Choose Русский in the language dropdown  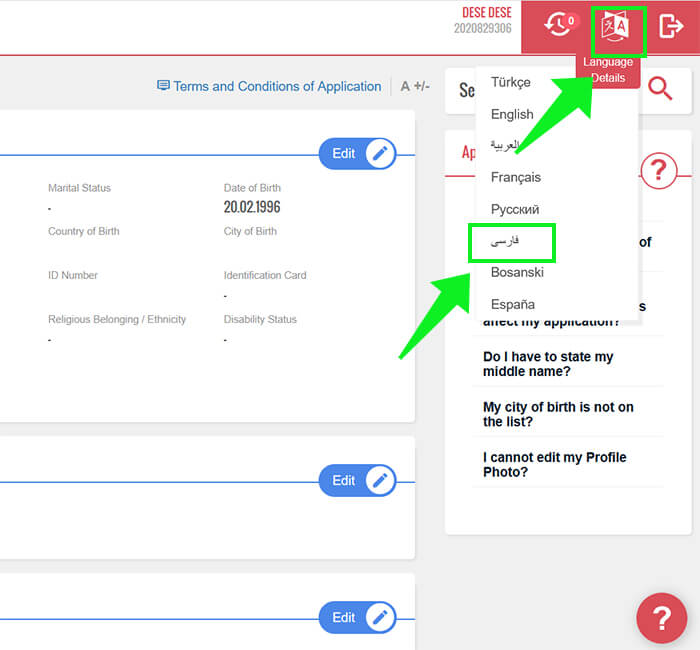pyautogui.click(x=515, y=209)
